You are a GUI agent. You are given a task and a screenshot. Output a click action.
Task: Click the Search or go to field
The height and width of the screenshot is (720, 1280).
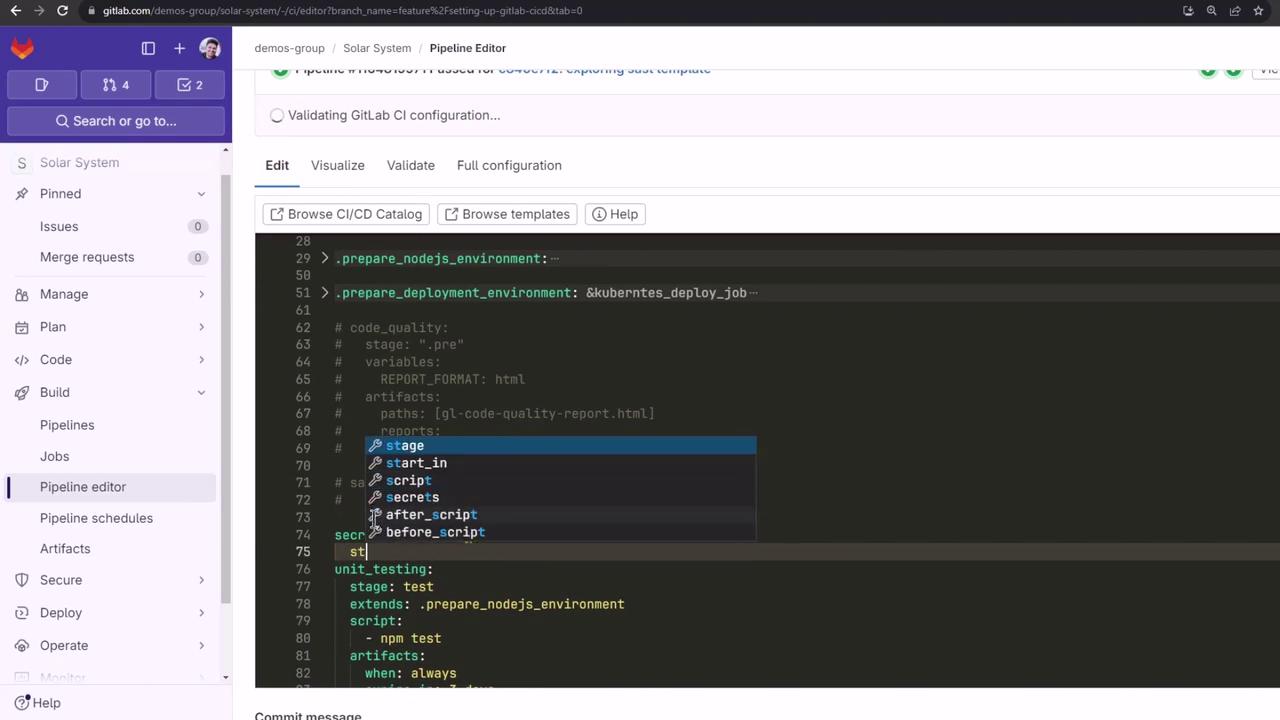point(116,121)
